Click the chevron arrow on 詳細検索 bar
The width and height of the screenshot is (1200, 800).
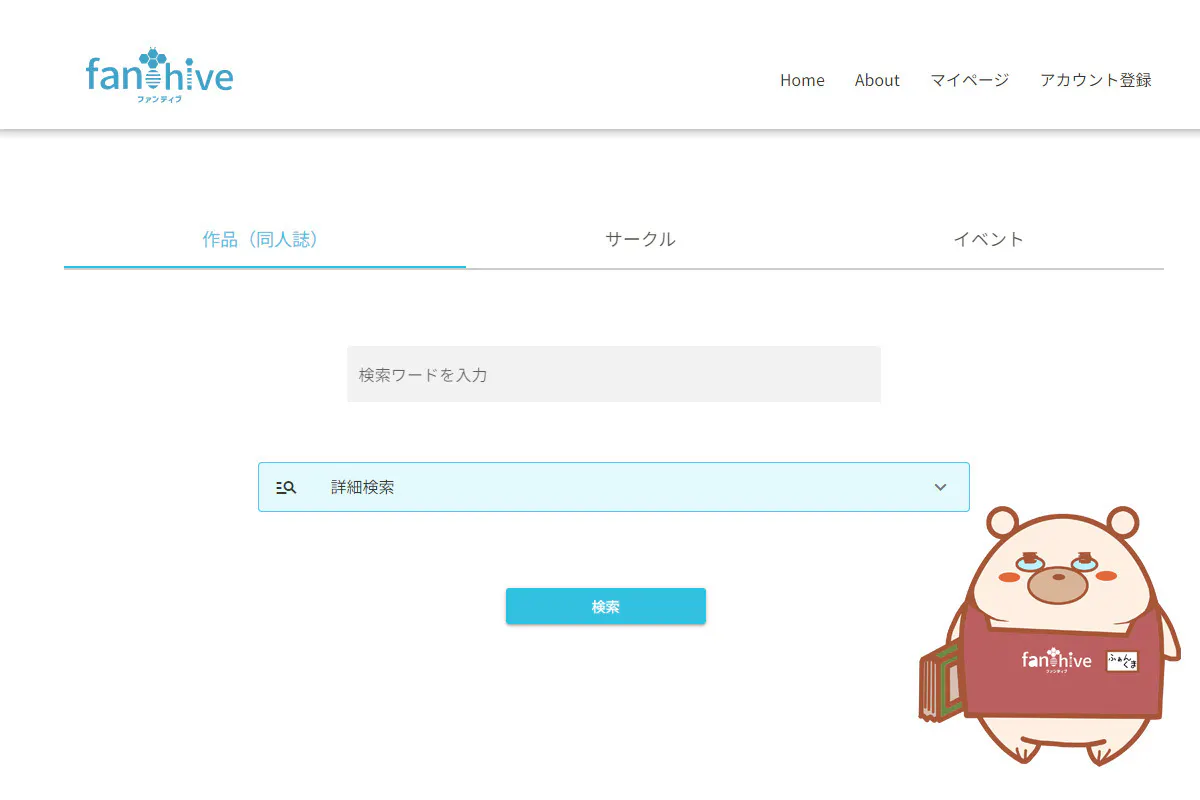click(x=940, y=487)
